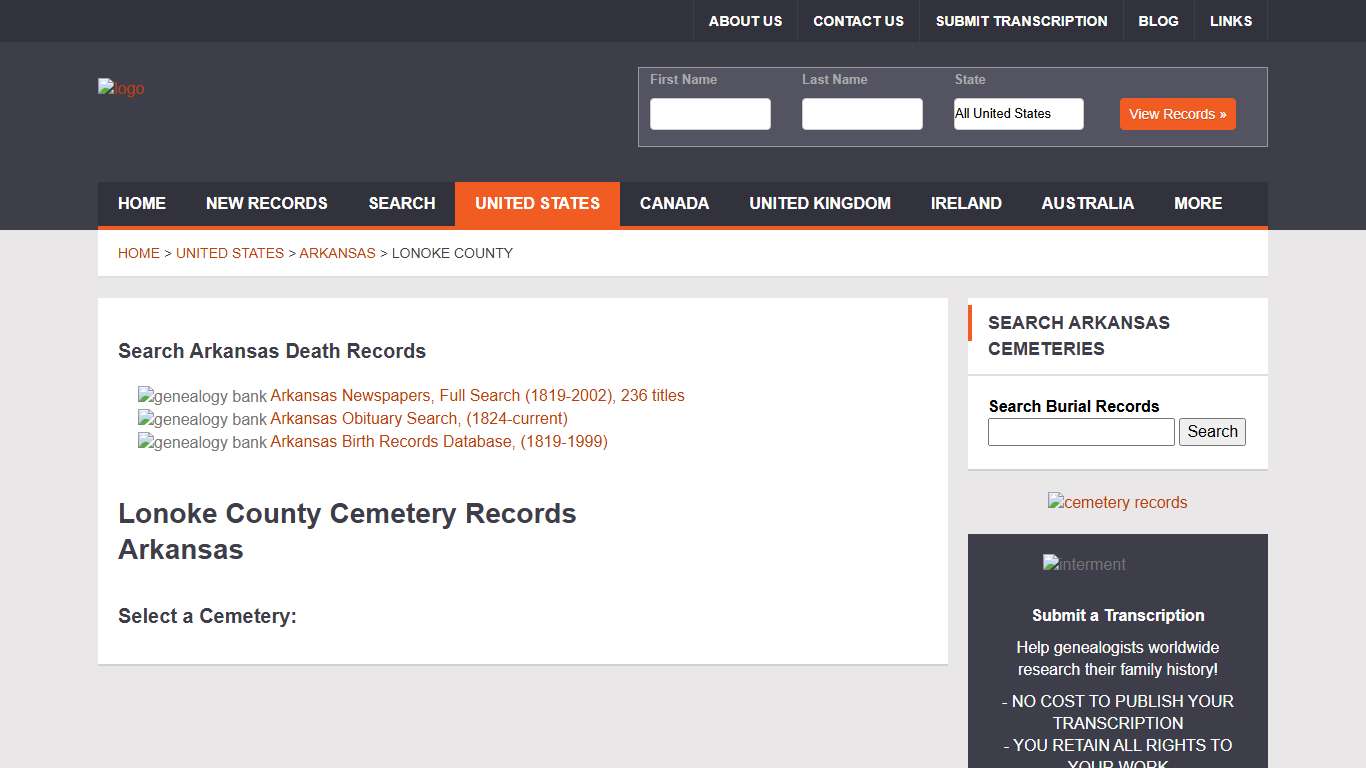Screen dimensions: 1366x768
Task: Click inside the First Name field
Action: tap(710, 114)
